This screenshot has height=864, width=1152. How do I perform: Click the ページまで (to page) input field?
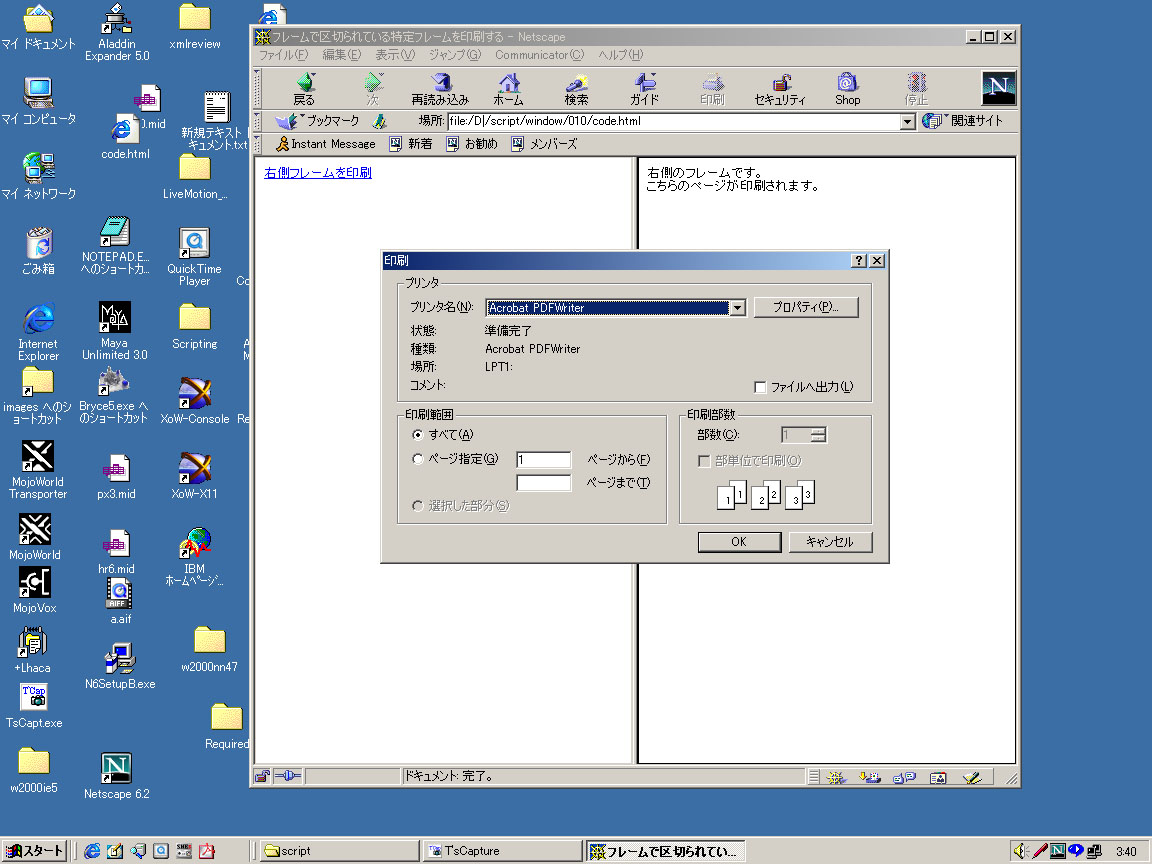(x=544, y=483)
